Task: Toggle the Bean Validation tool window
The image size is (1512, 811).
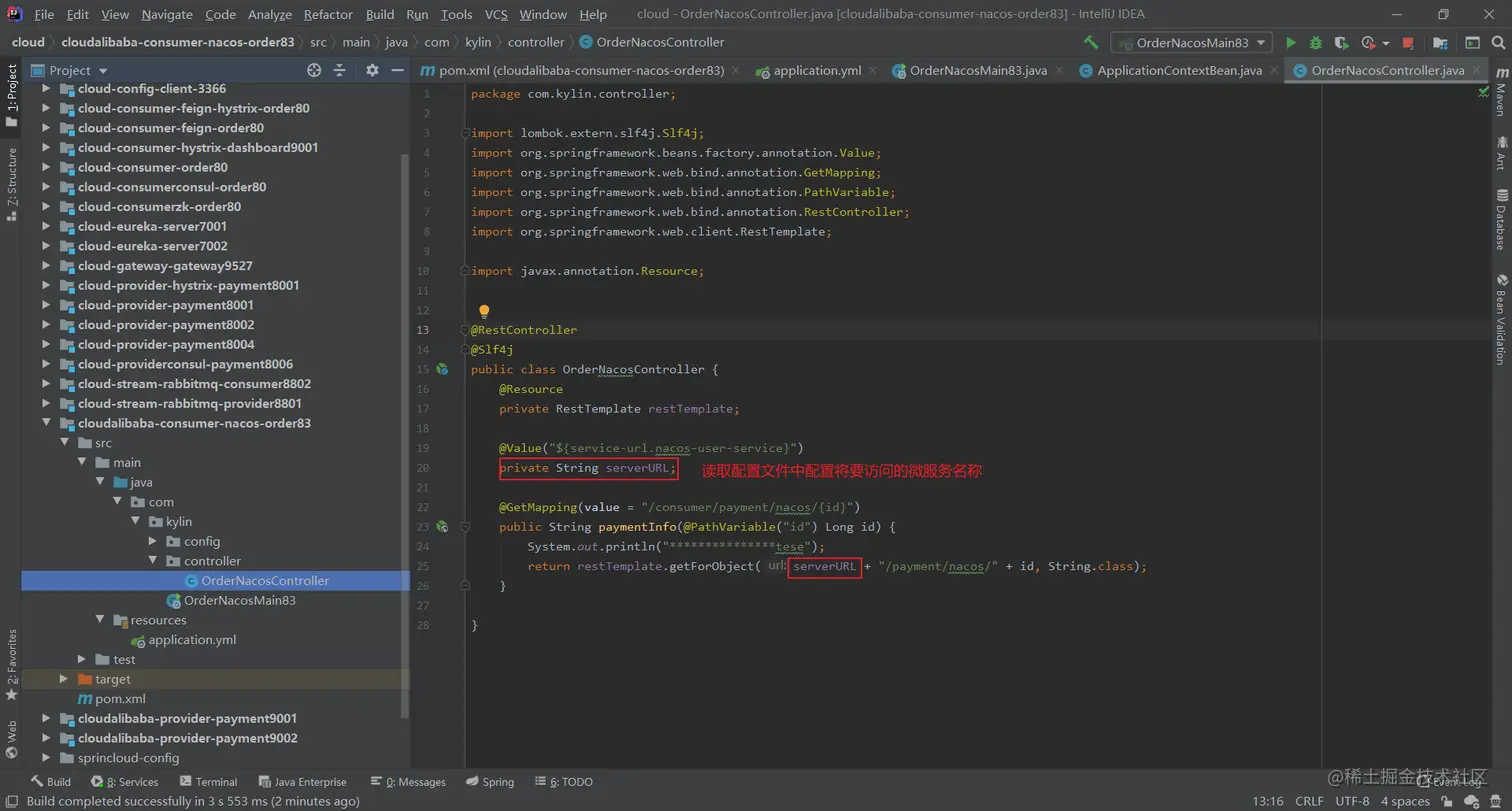Action: (x=1500, y=319)
